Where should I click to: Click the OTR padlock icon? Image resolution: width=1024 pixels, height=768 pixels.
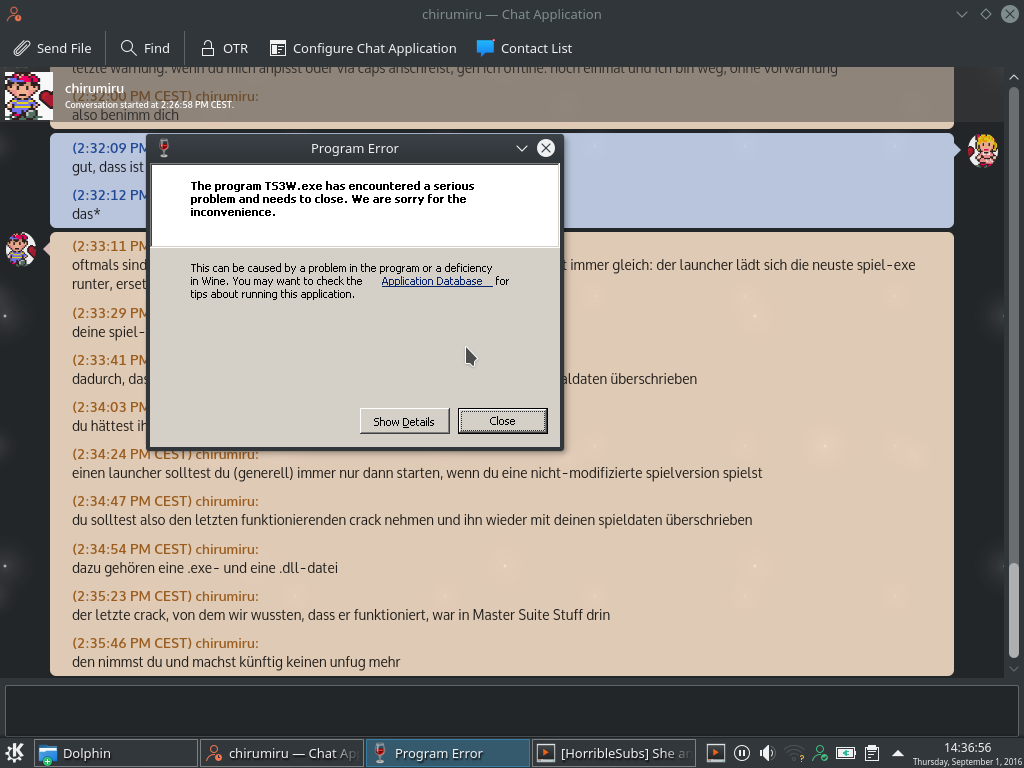point(208,48)
